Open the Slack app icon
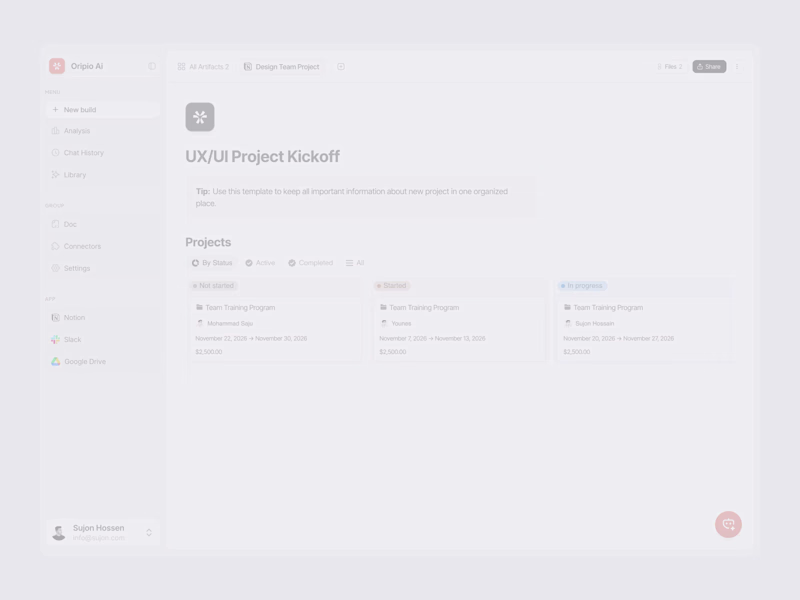The height and width of the screenshot is (600, 800). (x=55, y=339)
